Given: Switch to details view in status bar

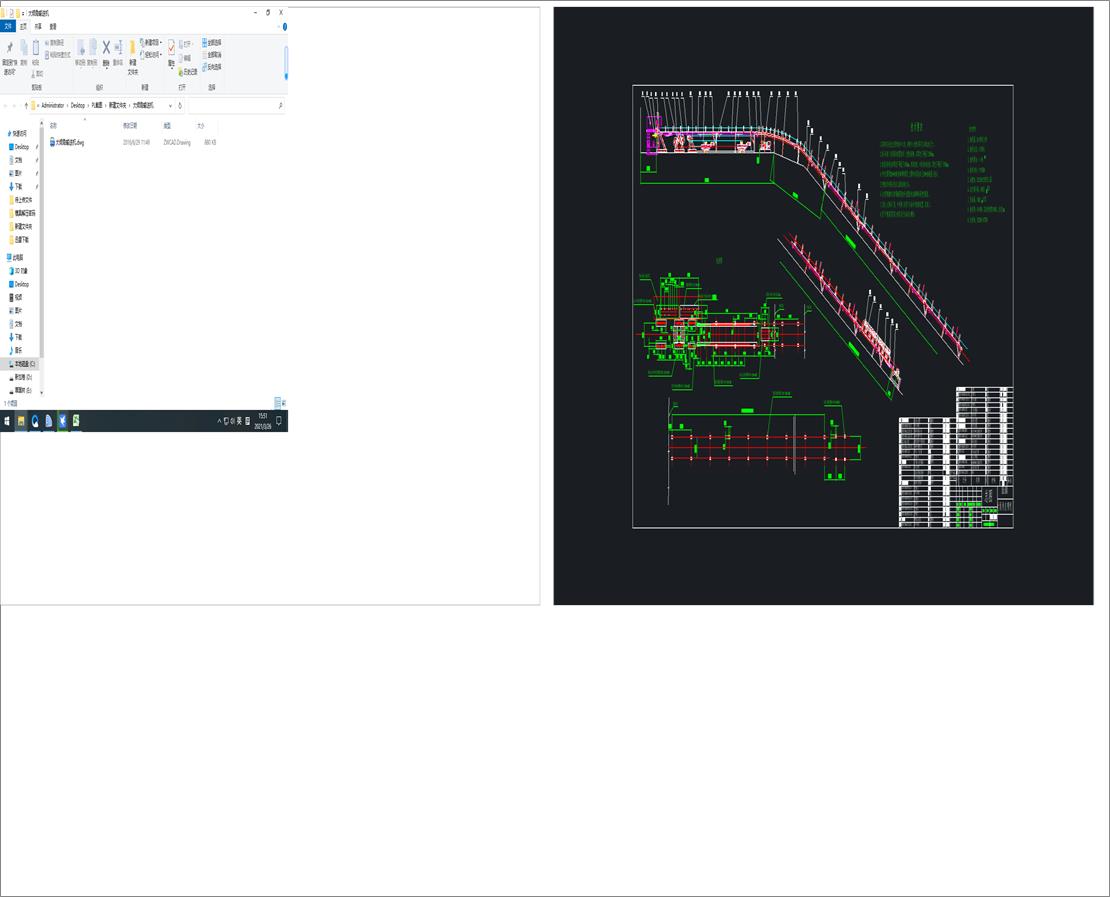Looking at the screenshot, I should 277,403.
